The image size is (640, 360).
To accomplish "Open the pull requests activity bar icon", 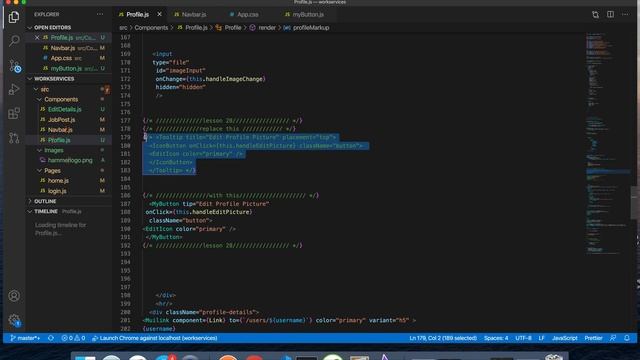I will [x=14, y=138].
